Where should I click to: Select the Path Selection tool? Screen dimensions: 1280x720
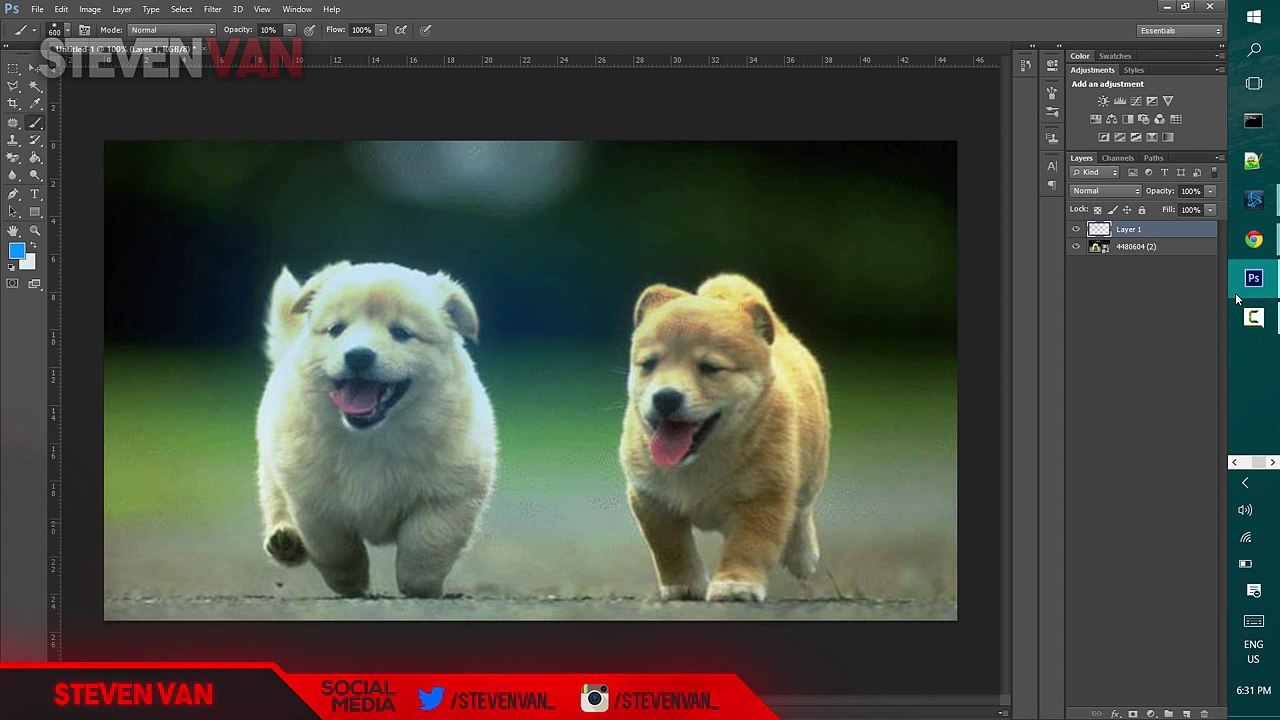pyautogui.click(x=13, y=212)
